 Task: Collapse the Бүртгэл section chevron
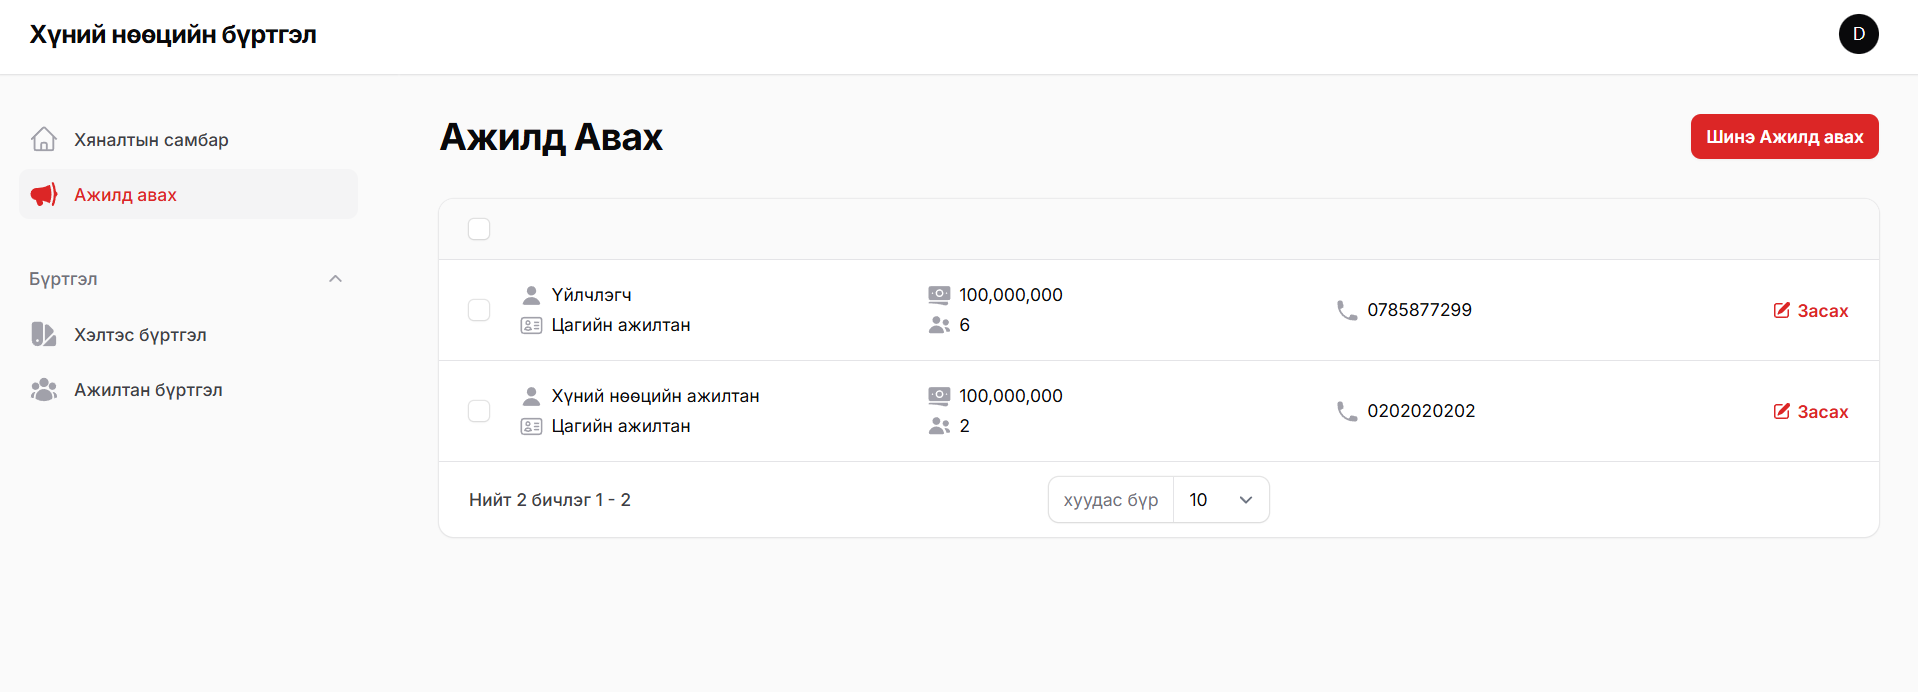(x=336, y=279)
